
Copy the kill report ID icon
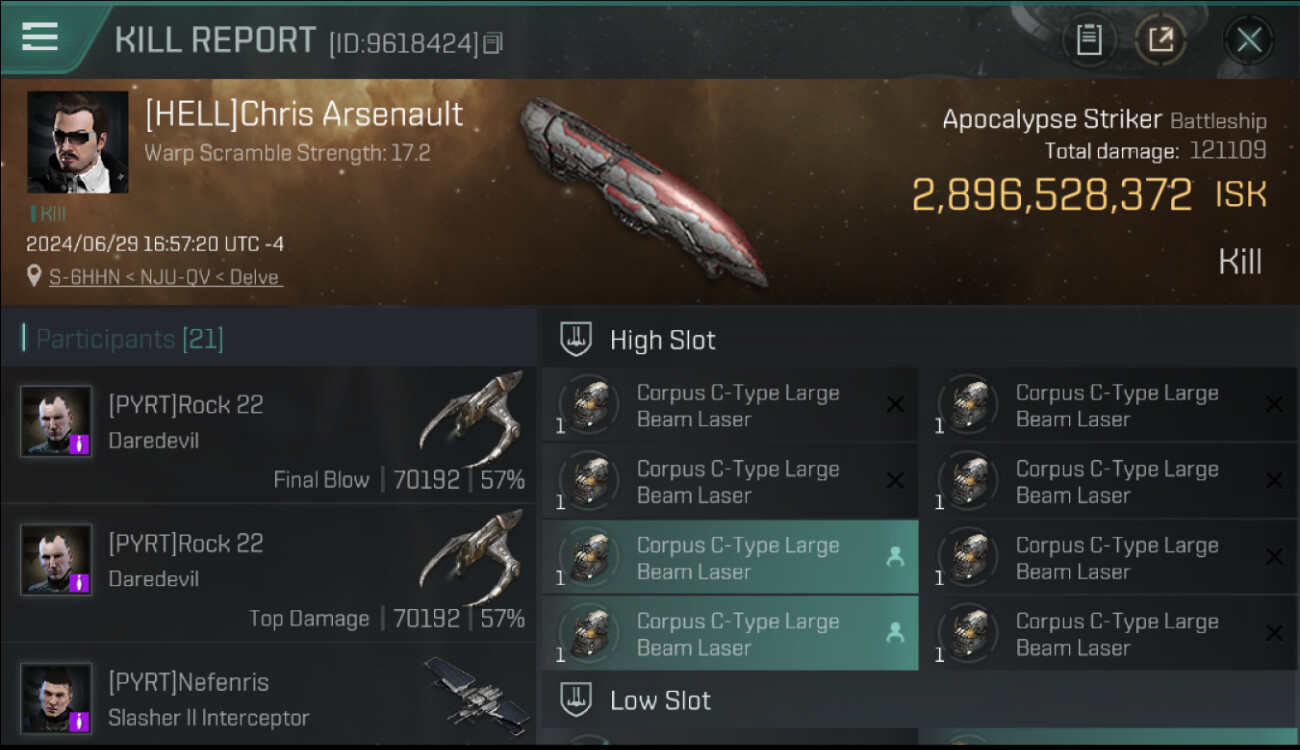click(x=492, y=43)
